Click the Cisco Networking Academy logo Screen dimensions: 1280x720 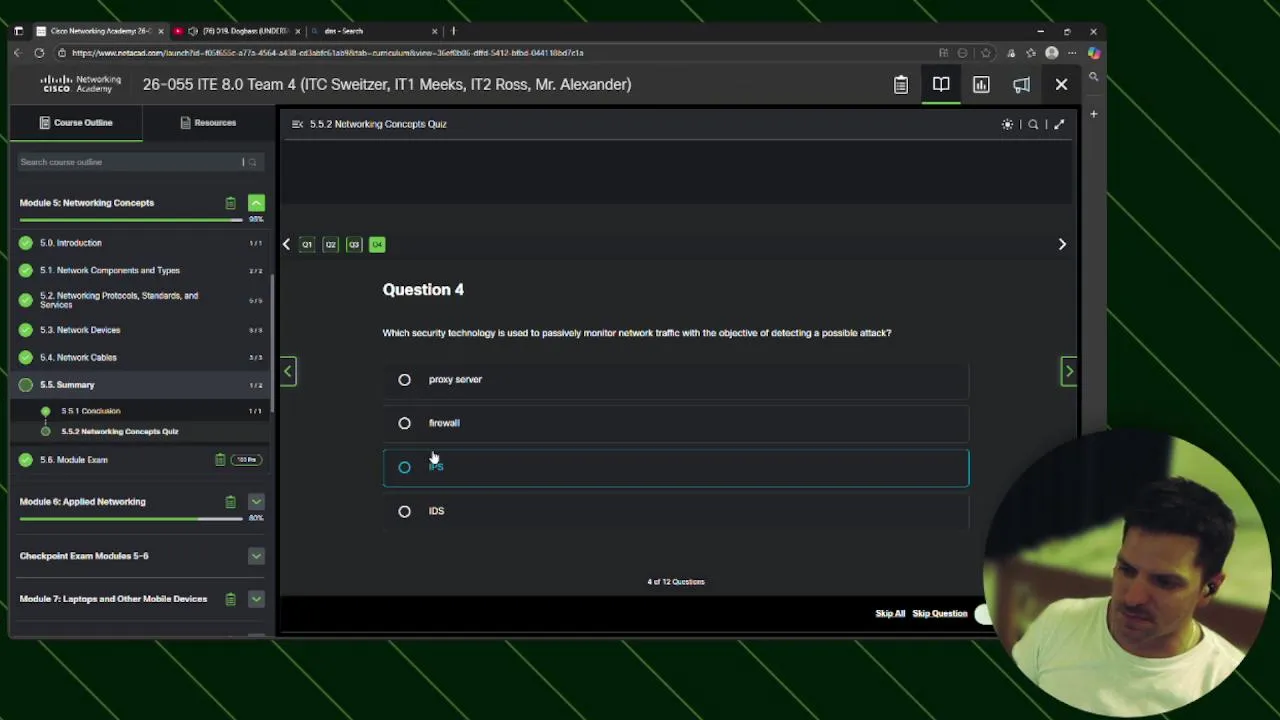pos(81,84)
